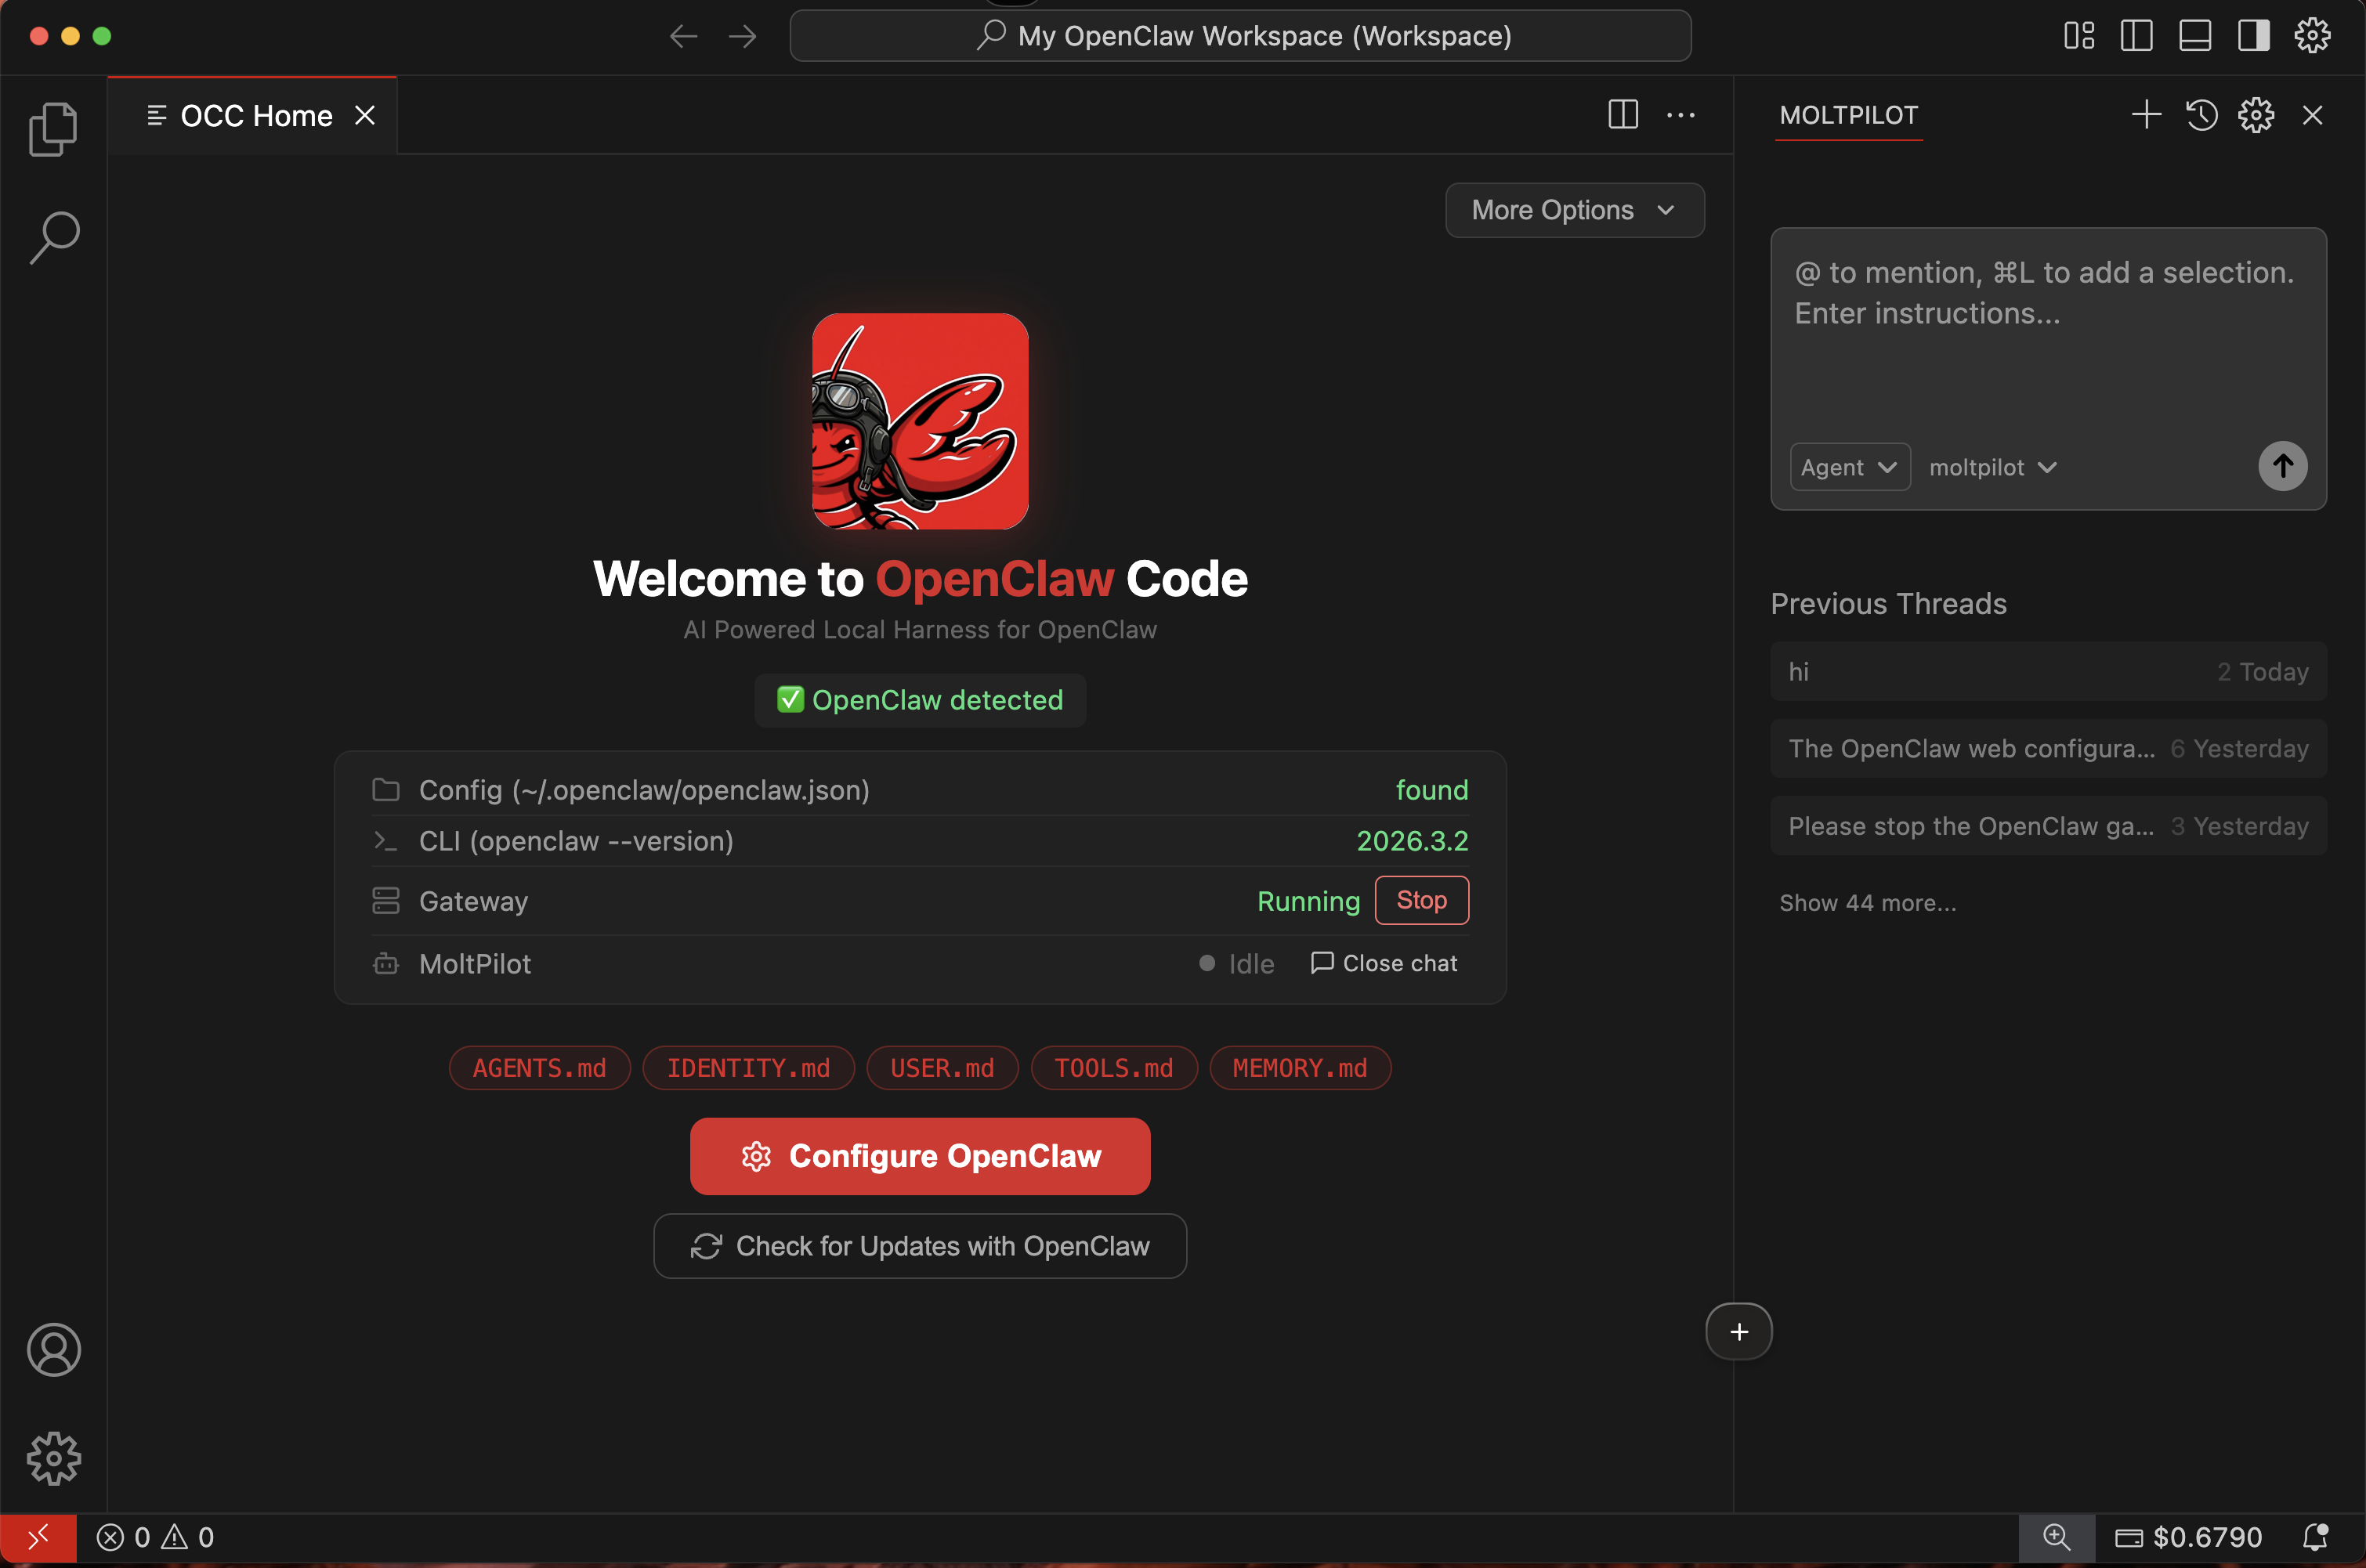Split the OCC Home editor
Viewport: 2366px width, 1568px height.
(x=1622, y=115)
